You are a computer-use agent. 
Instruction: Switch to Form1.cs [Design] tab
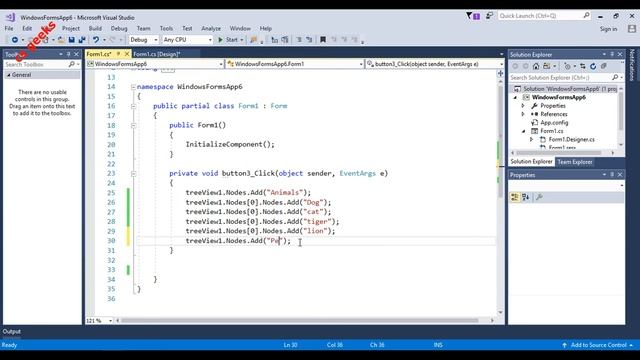[x=157, y=54]
